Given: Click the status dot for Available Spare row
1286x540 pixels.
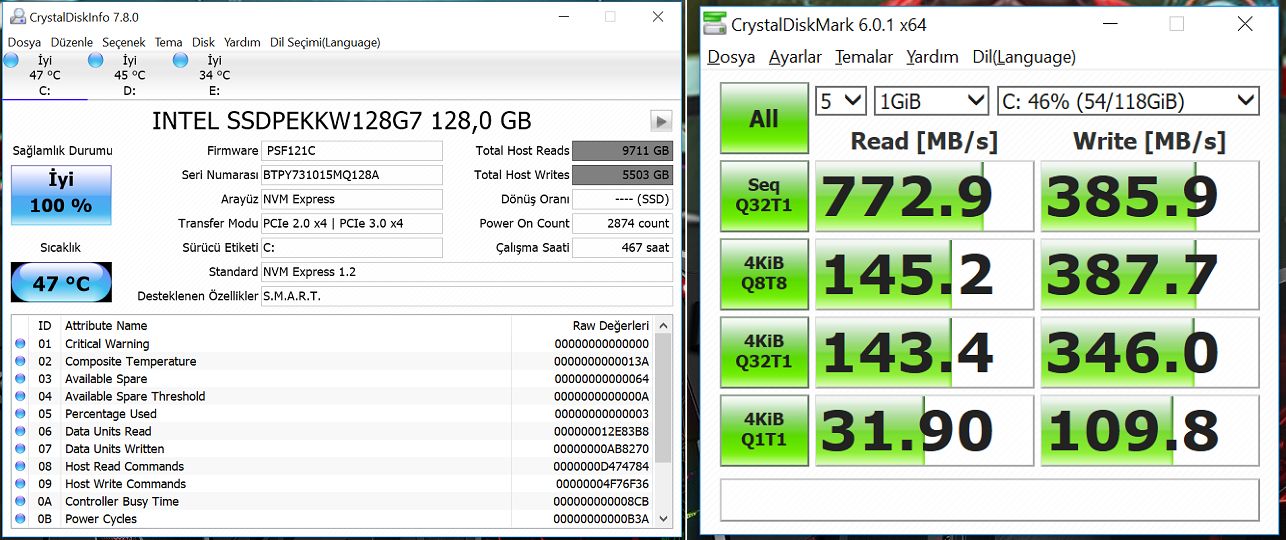Looking at the screenshot, I should pyautogui.click(x=20, y=379).
